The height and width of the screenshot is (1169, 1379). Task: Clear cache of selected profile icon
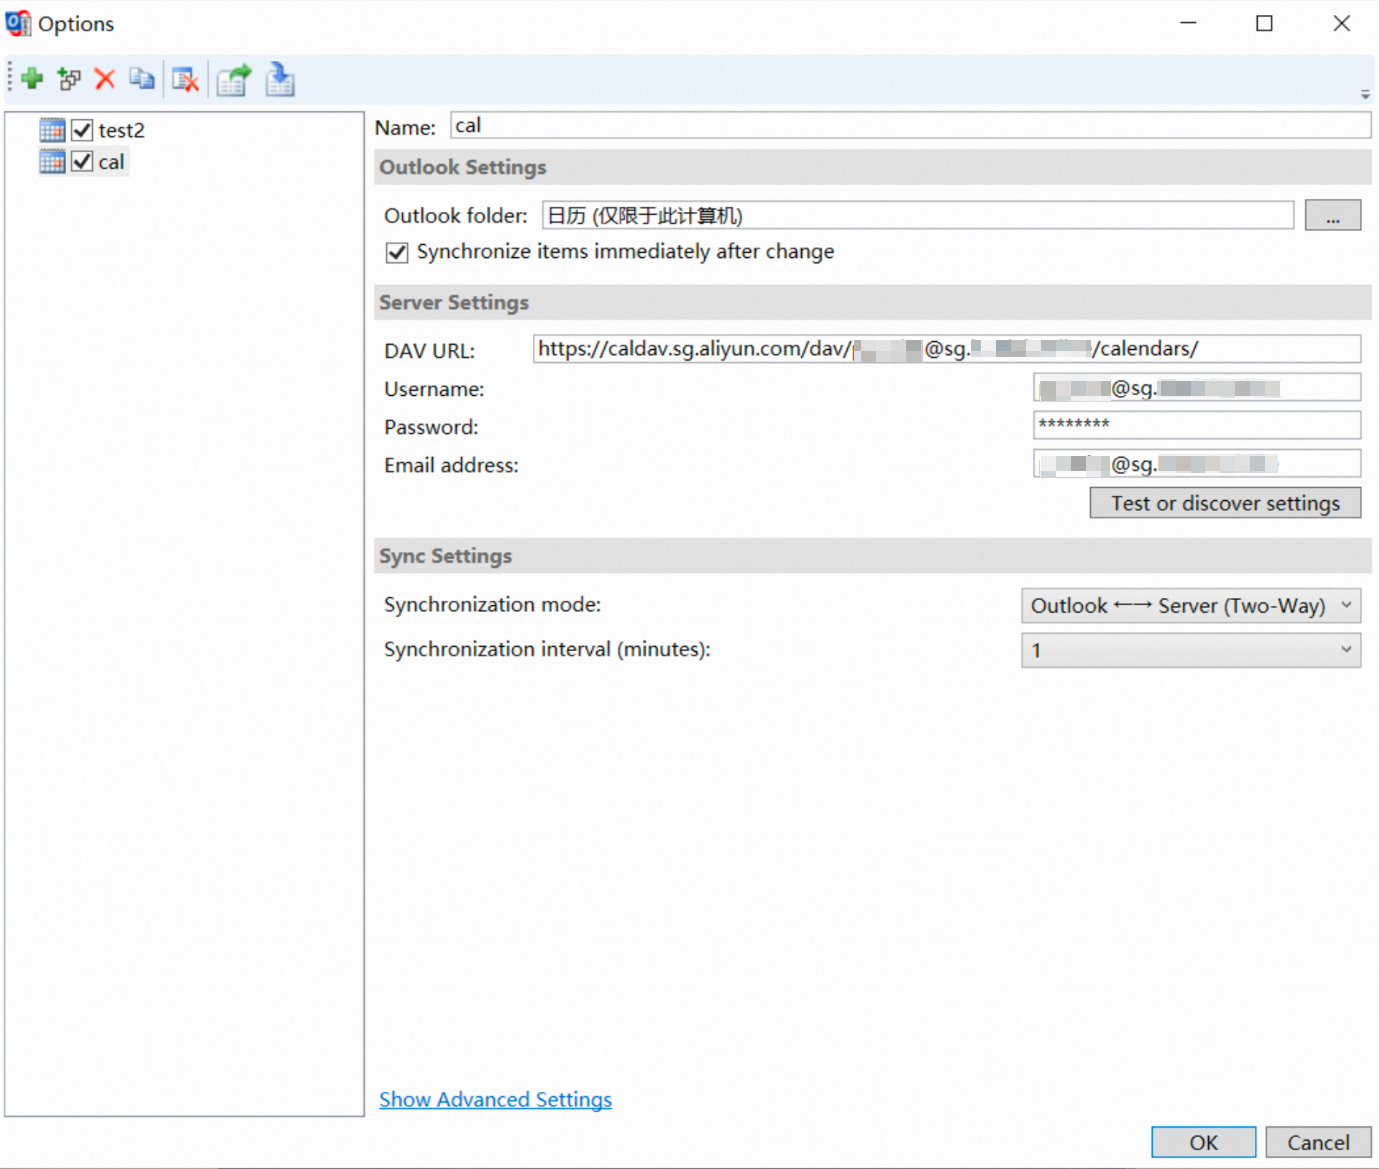[185, 79]
